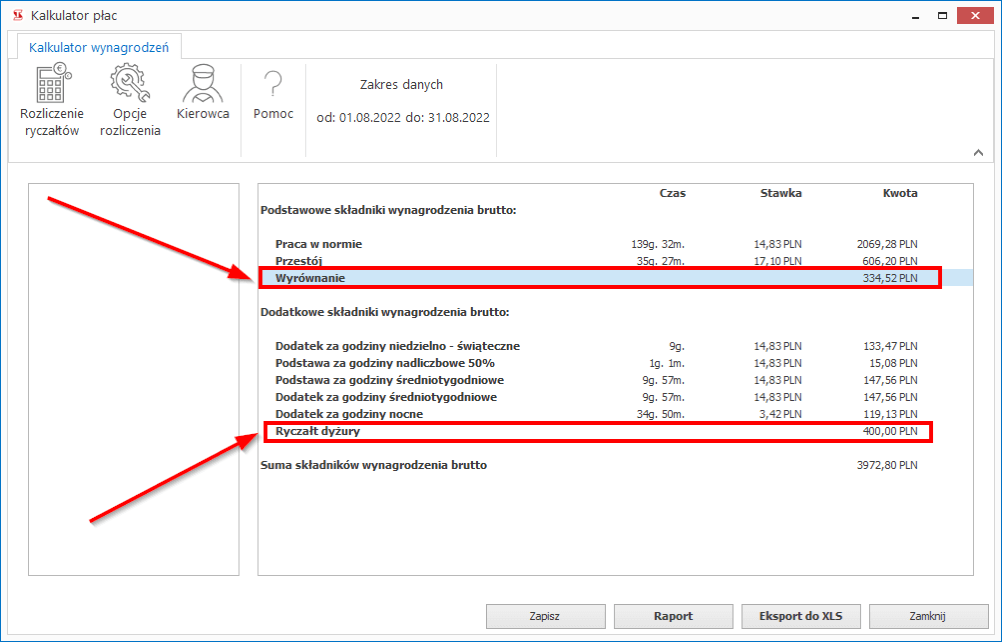The height and width of the screenshot is (642, 1002).
Task: Click the empty left side panel
Action: point(133,380)
